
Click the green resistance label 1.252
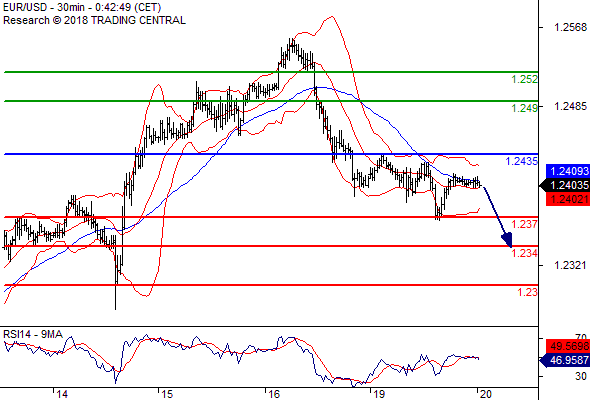525,79
